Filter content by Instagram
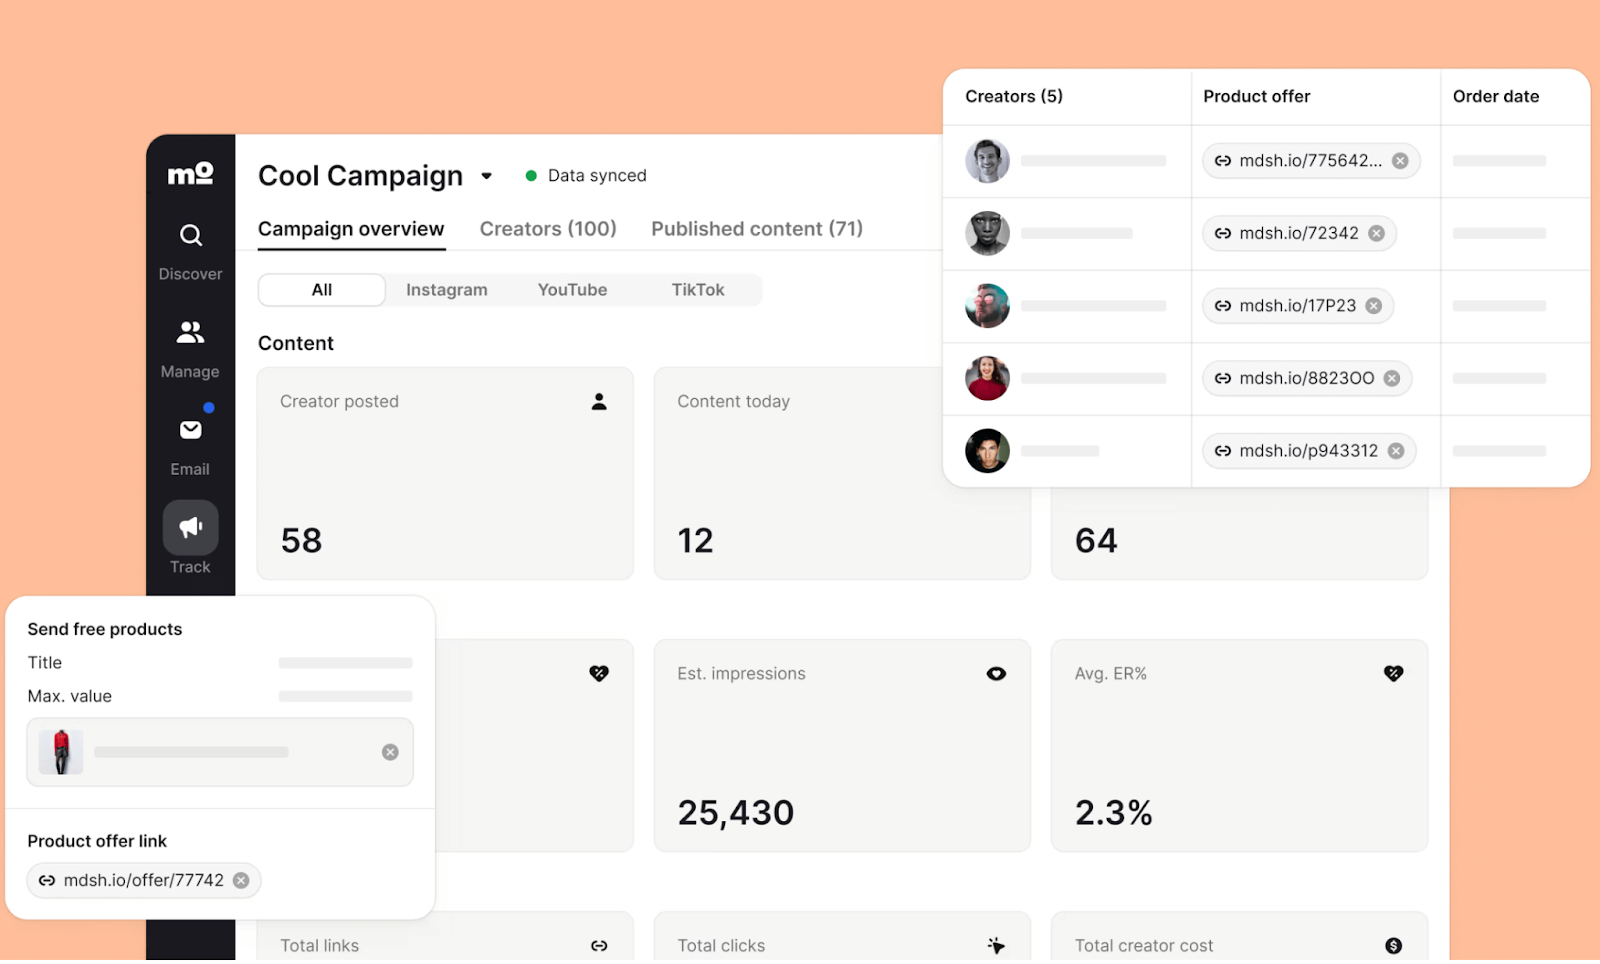 (447, 290)
